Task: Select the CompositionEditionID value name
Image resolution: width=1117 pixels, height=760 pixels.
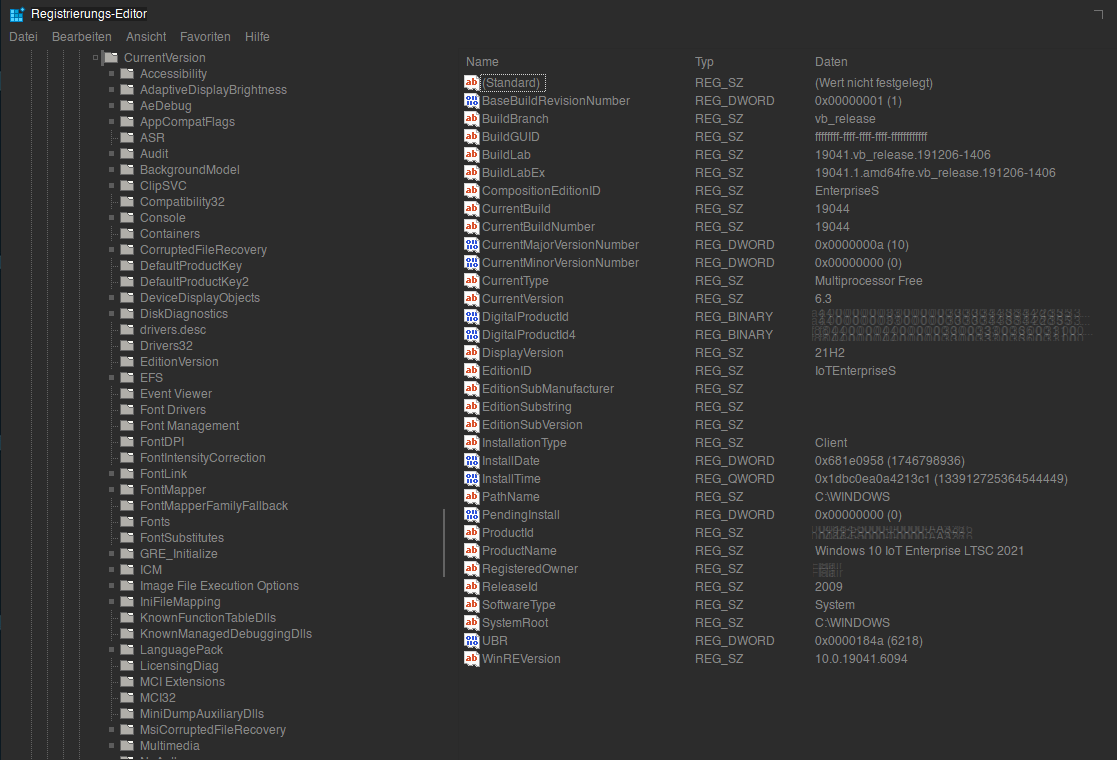Action: click(541, 191)
